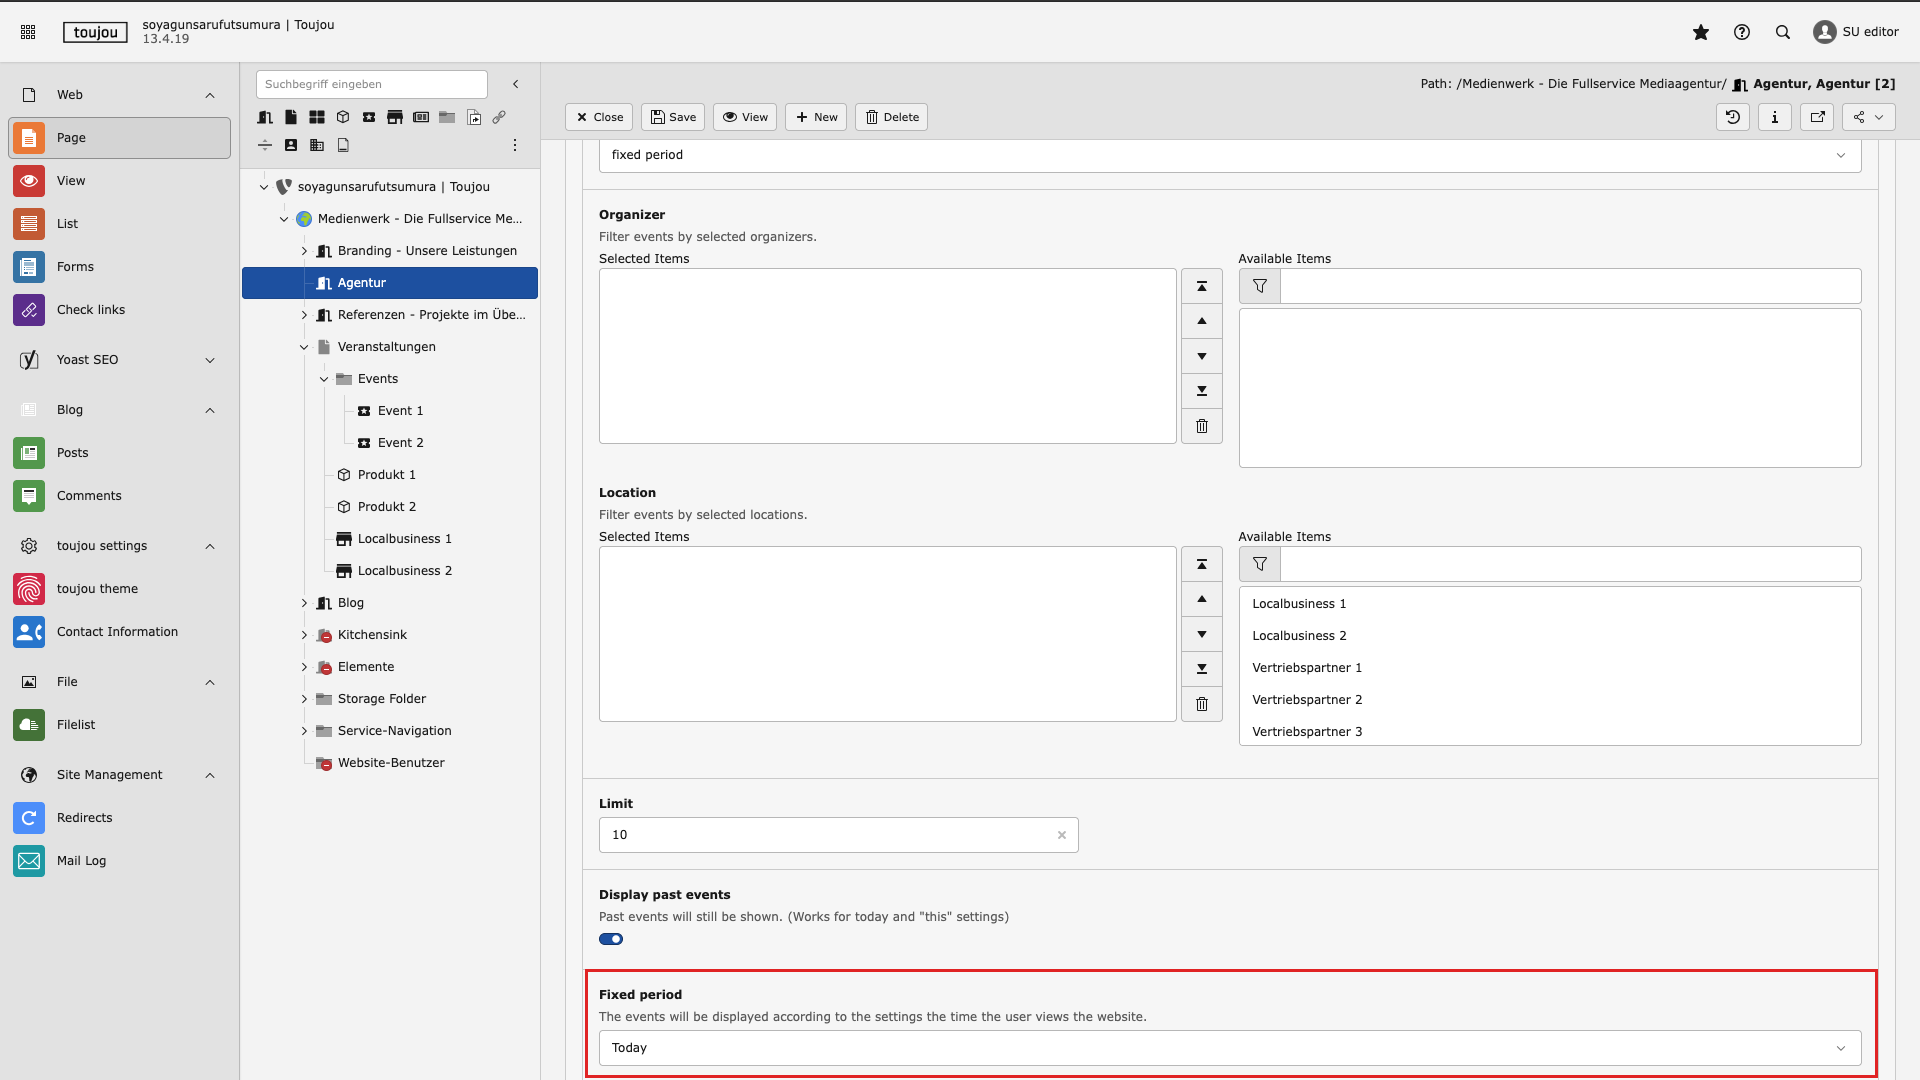
Task: Click the Organizer available items filter icon
Action: click(1259, 286)
